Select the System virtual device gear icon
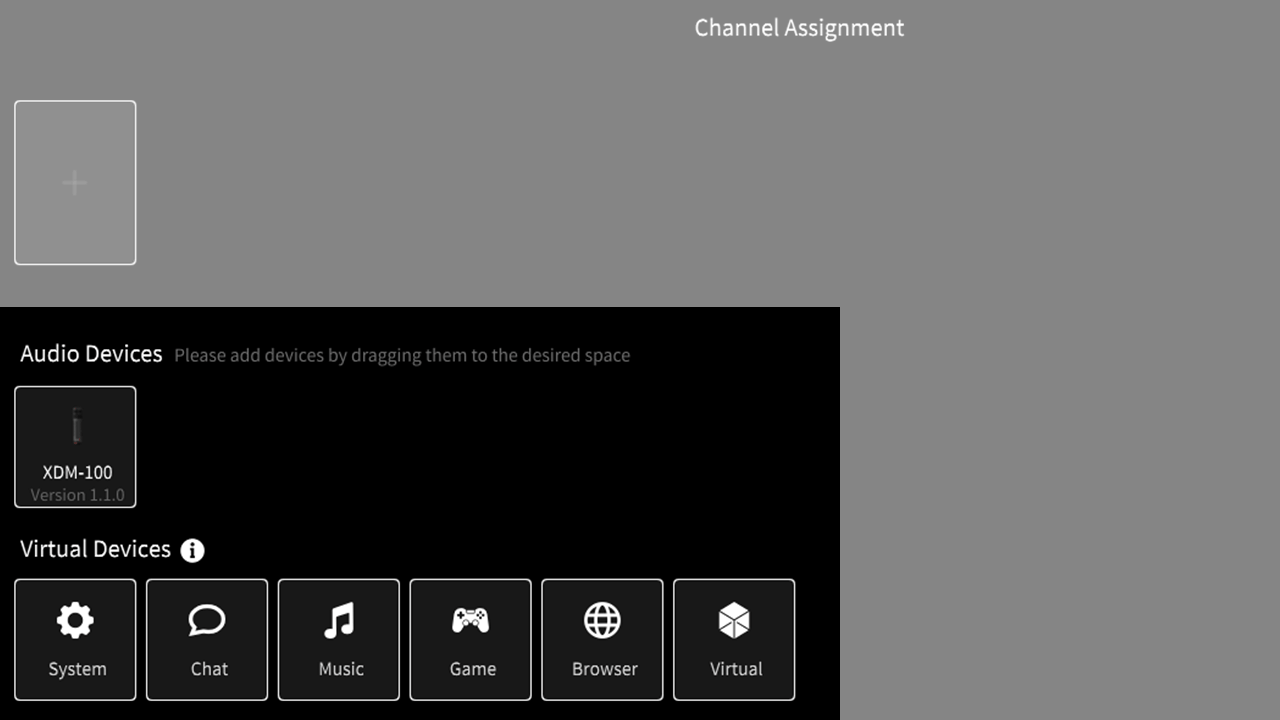Image resolution: width=1280 pixels, height=720 pixels. [75, 619]
